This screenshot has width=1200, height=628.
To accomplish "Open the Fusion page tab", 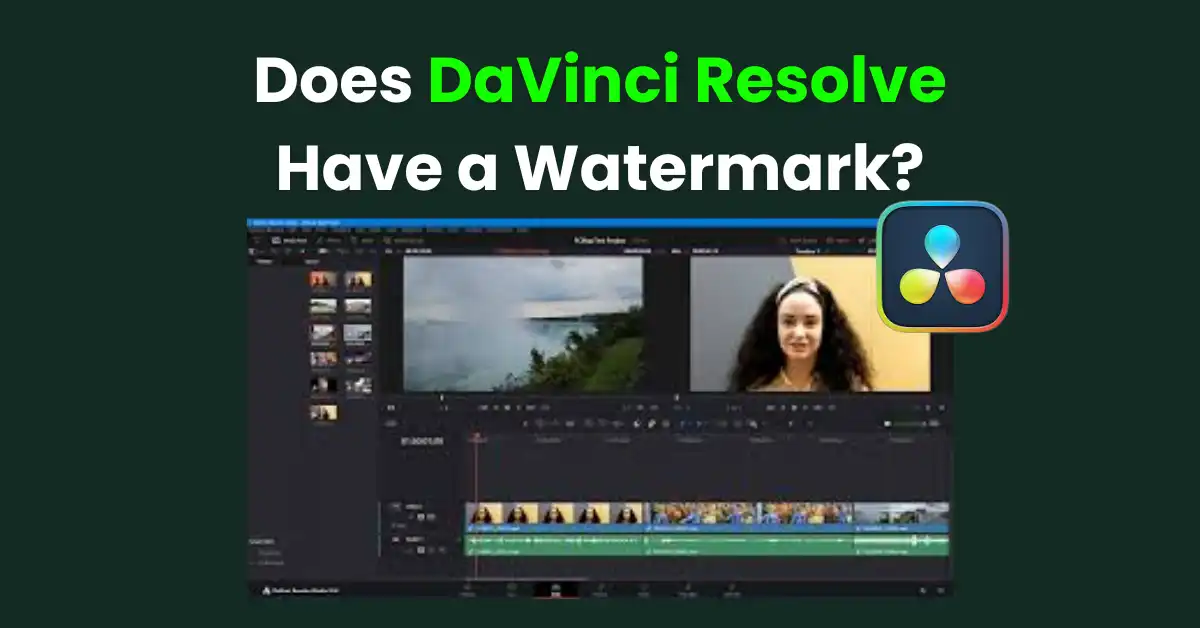I will point(600,590).
